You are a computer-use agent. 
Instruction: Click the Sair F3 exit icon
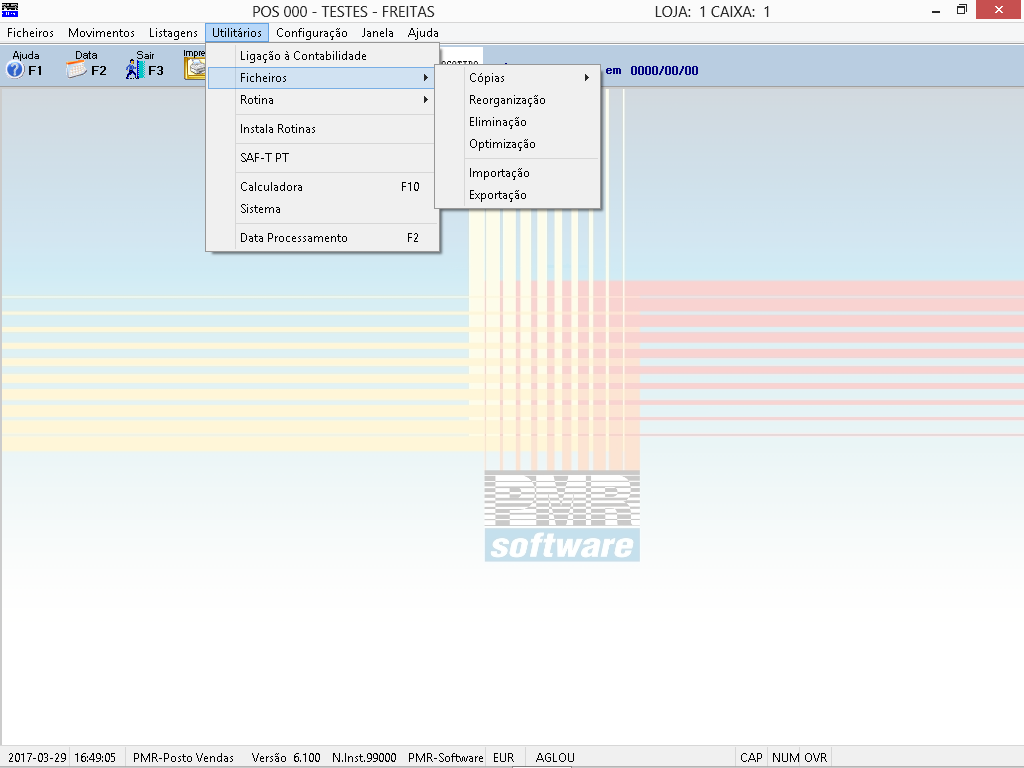click(136, 69)
